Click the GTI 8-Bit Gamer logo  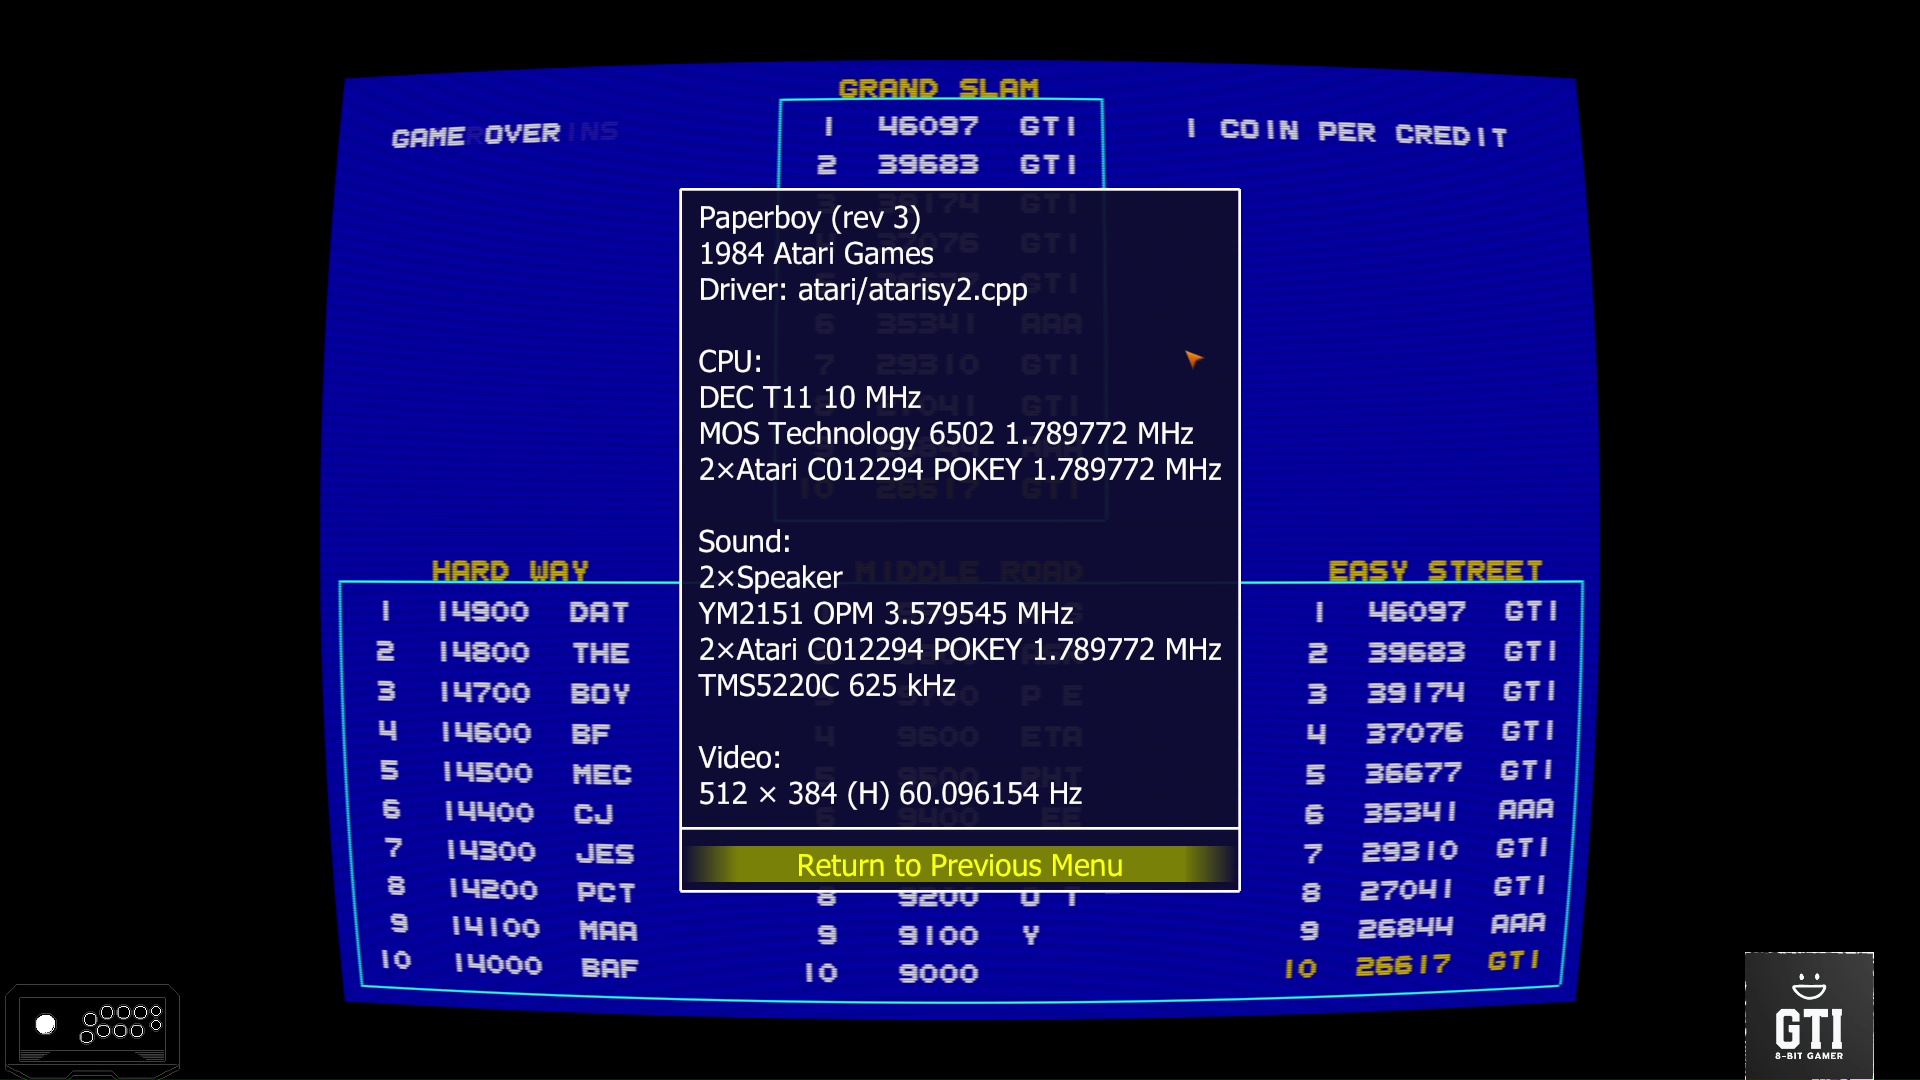click(1808, 1030)
